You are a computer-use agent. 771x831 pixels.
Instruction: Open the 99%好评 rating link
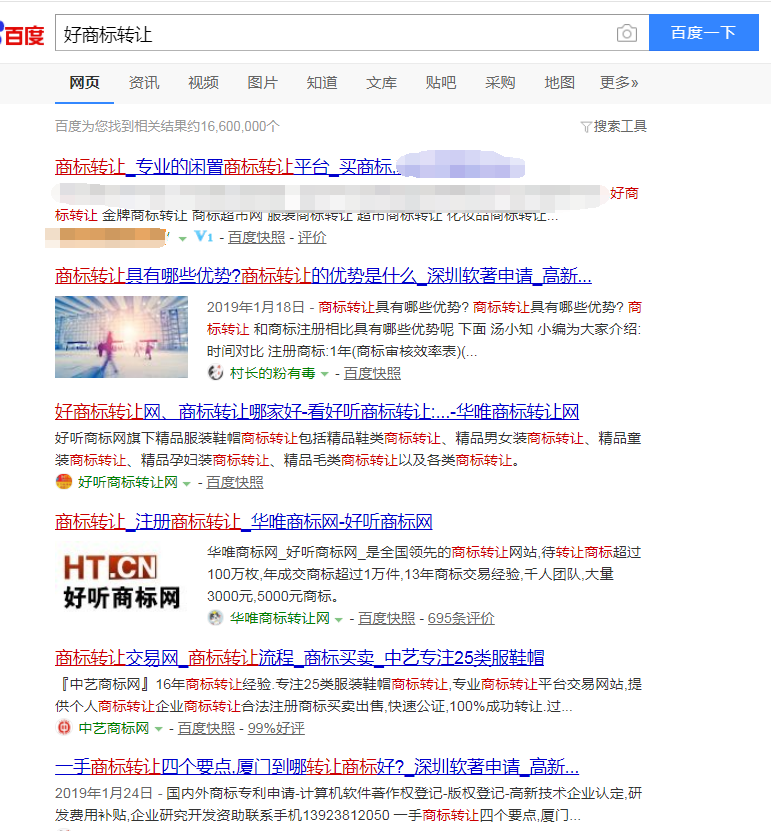click(x=276, y=728)
